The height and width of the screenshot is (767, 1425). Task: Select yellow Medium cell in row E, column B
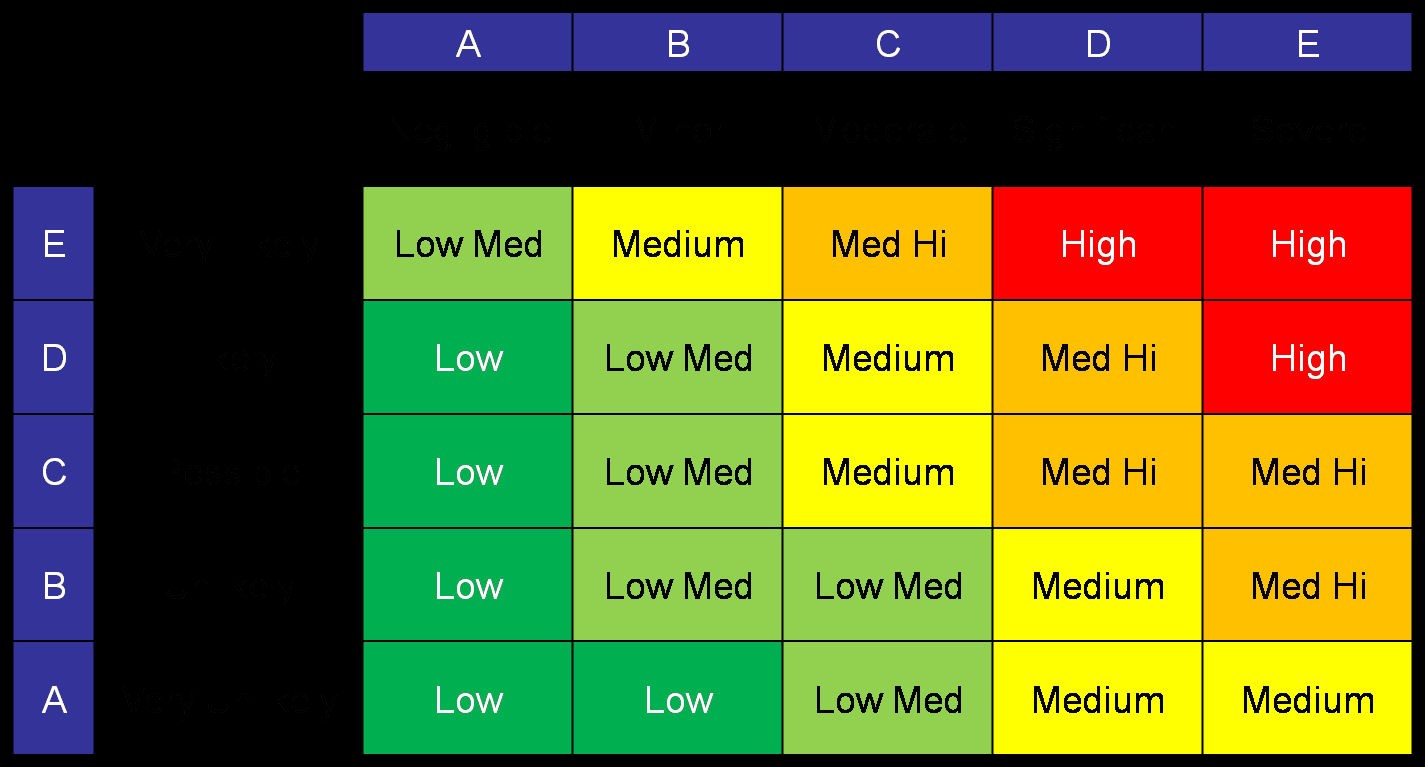pyautogui.click(x=677, y=244)
